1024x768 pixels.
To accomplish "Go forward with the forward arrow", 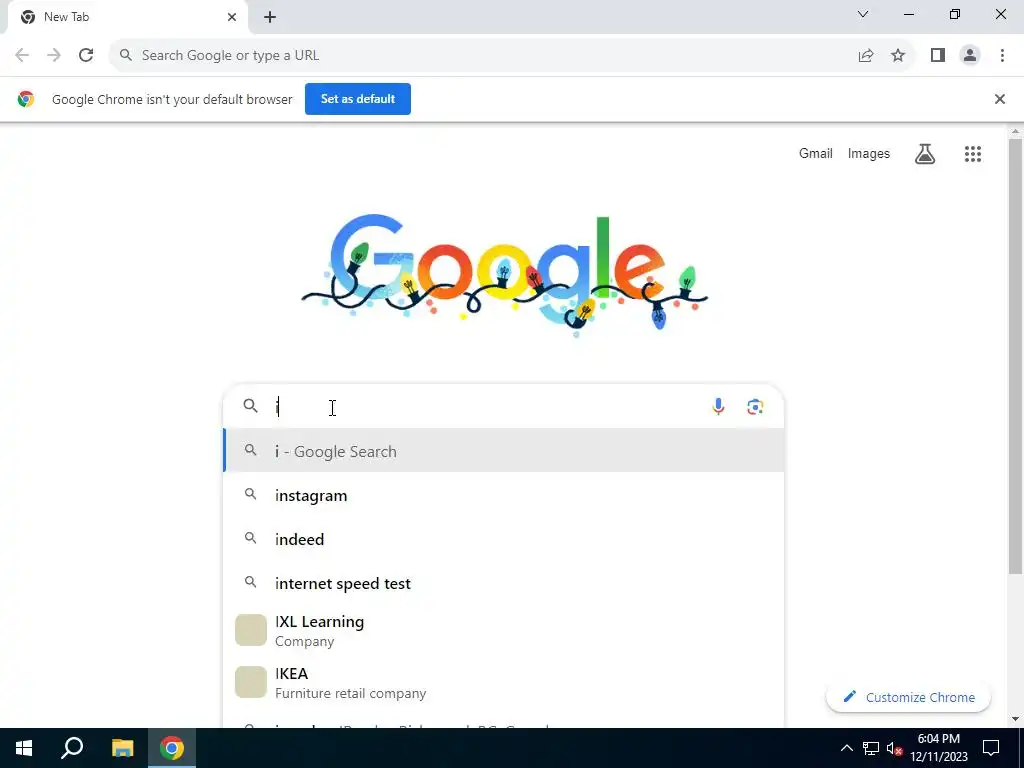I will (x=54, y=56).
